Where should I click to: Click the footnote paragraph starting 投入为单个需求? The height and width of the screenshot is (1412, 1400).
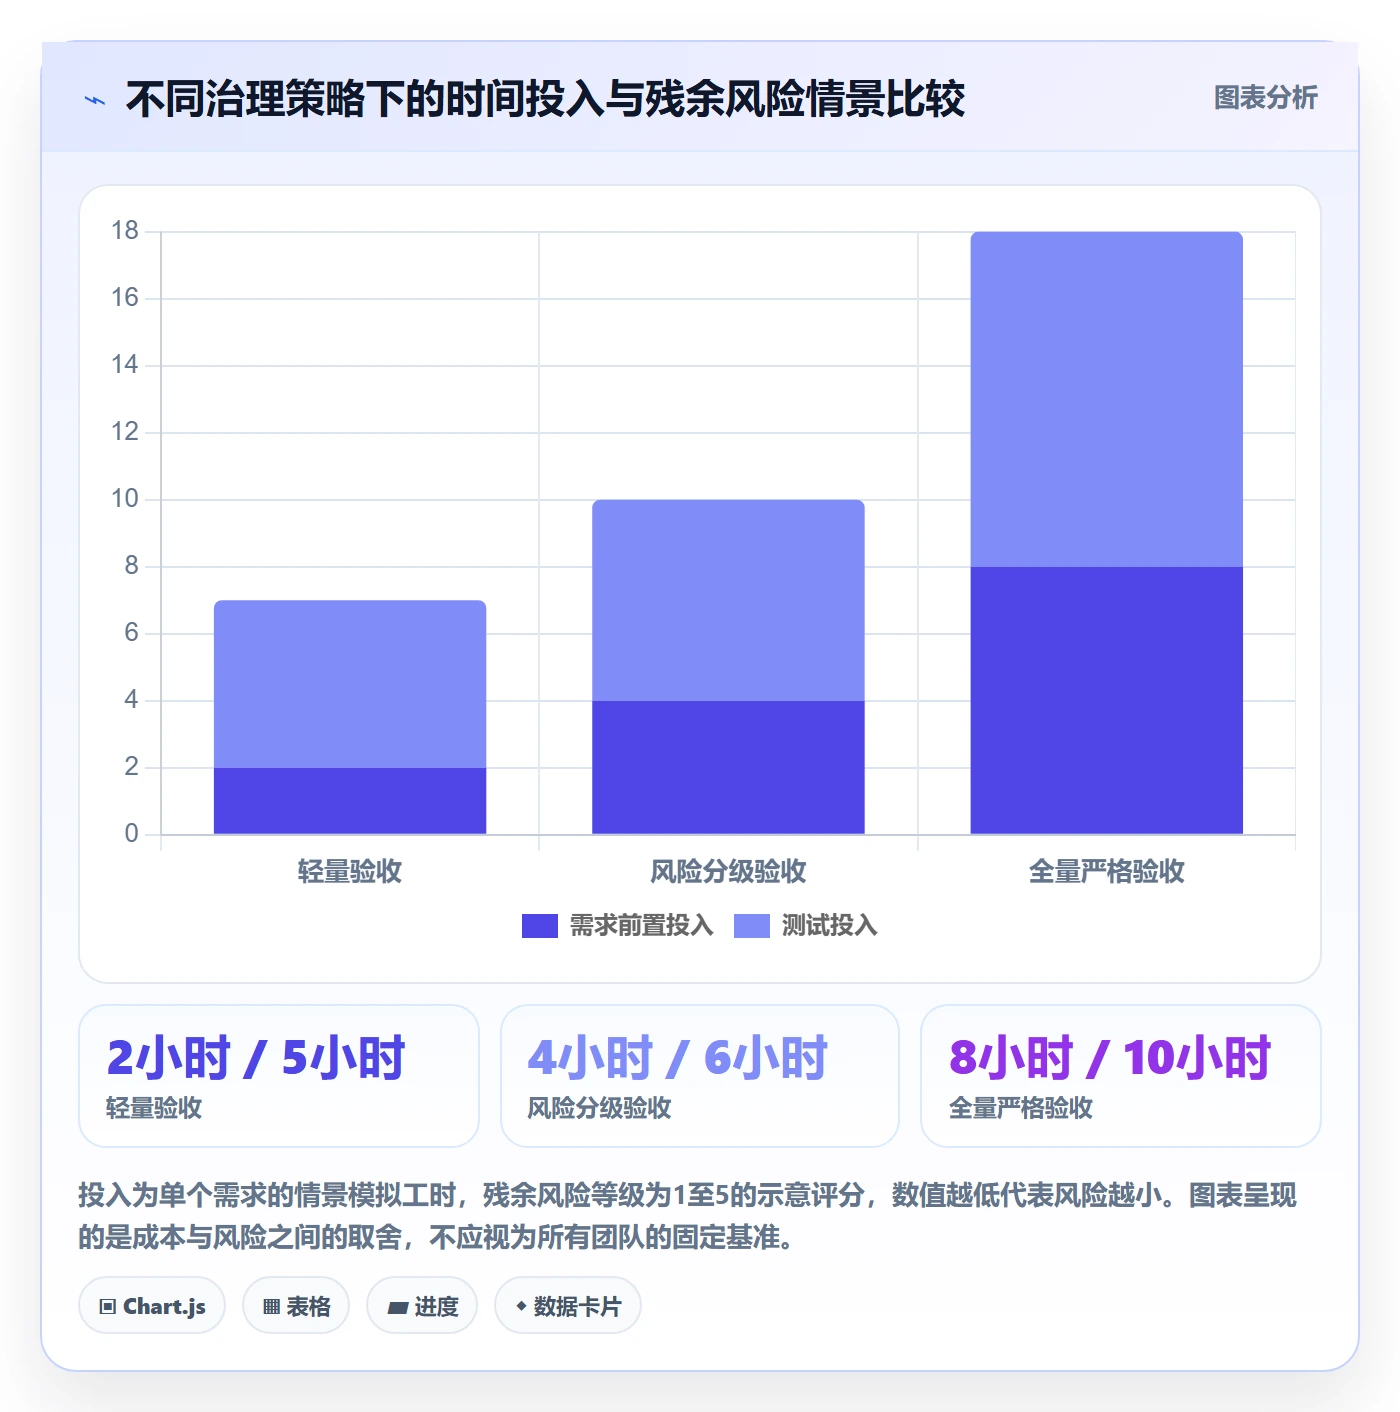(x=687, y=1216)
